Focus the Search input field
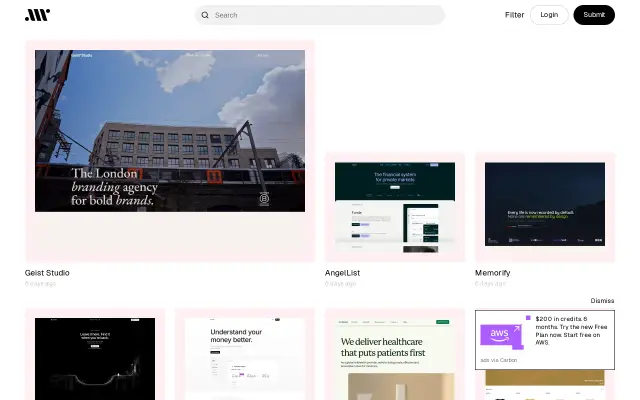 (x=320, y=15)
